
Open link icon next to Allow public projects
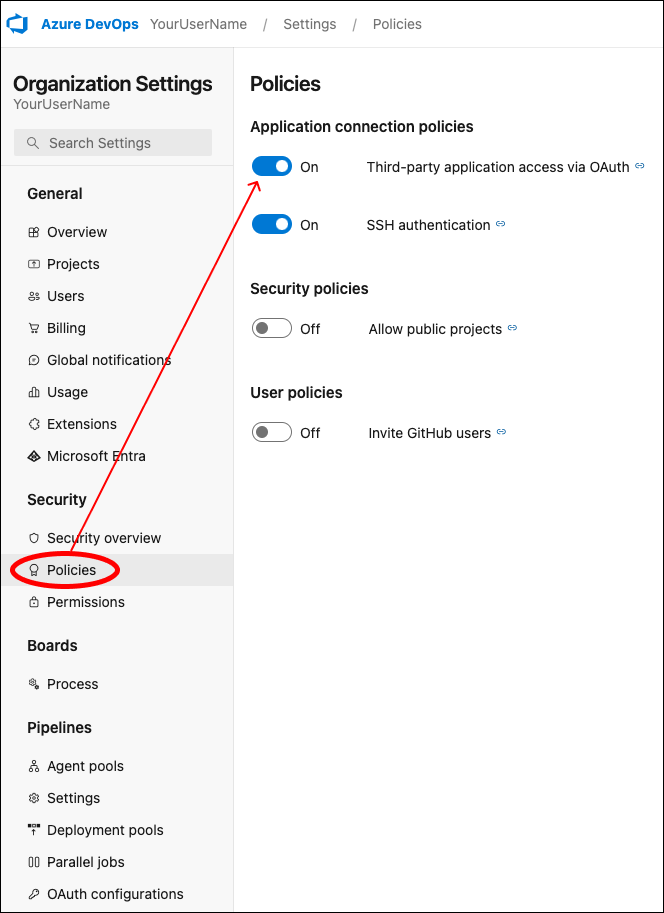512,328
